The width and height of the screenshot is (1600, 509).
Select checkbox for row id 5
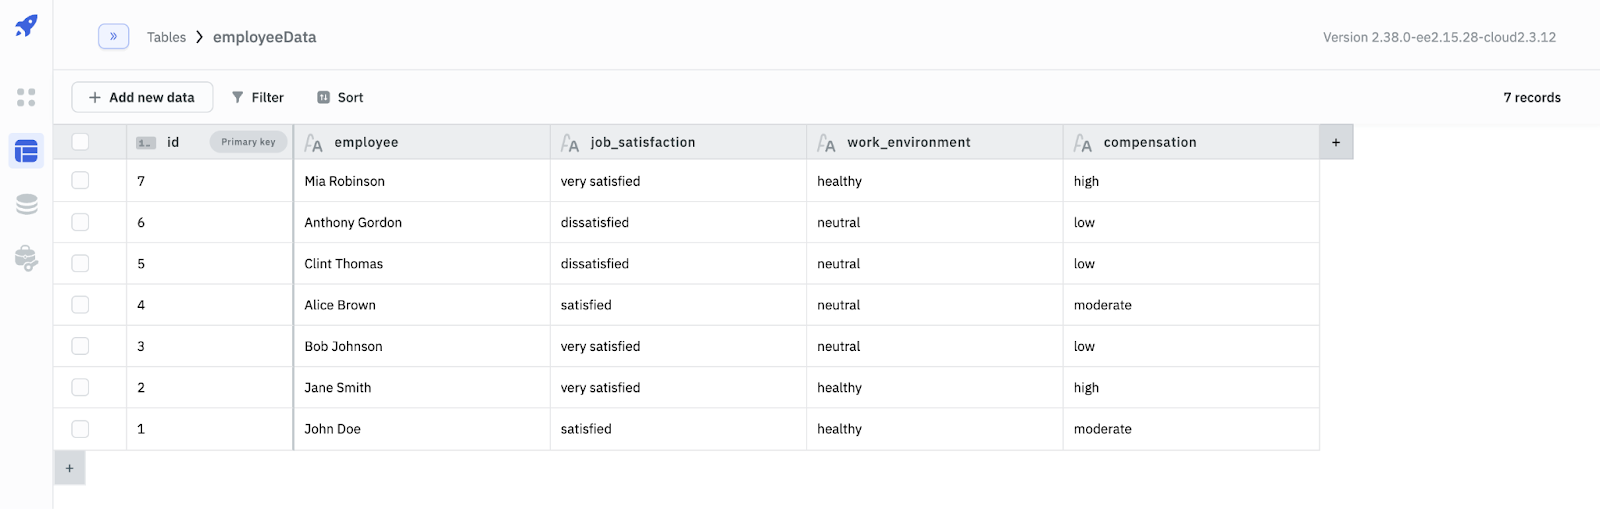coord(80,263)
